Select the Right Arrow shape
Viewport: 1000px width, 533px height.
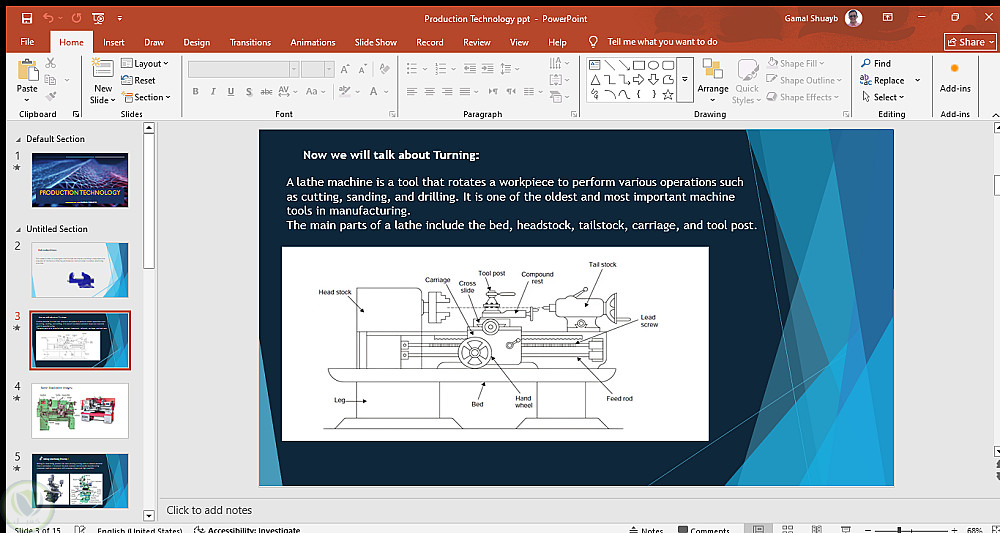pos(639,80)
